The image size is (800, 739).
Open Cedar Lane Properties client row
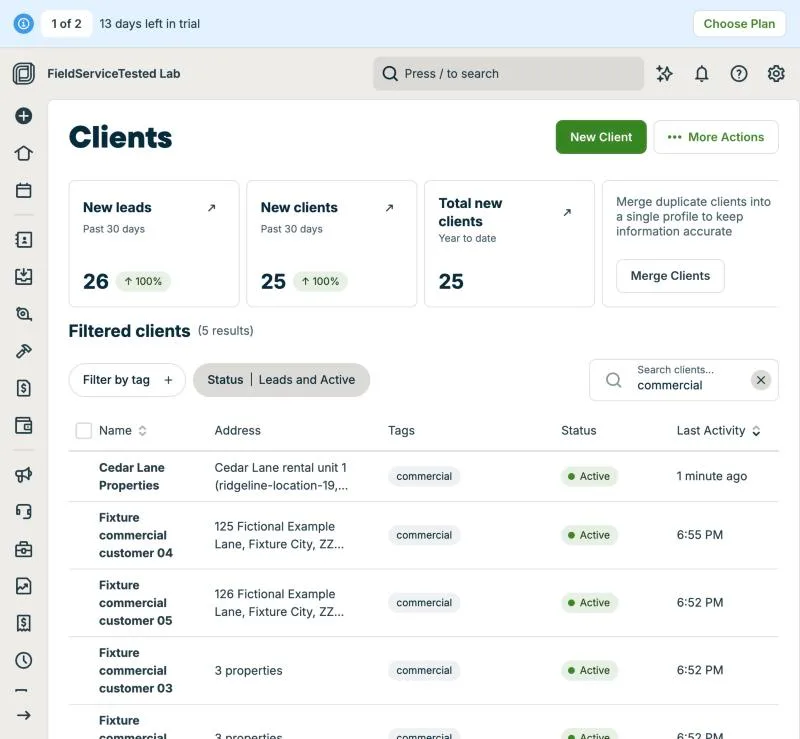pyautogui.click(x=423, y=476)
